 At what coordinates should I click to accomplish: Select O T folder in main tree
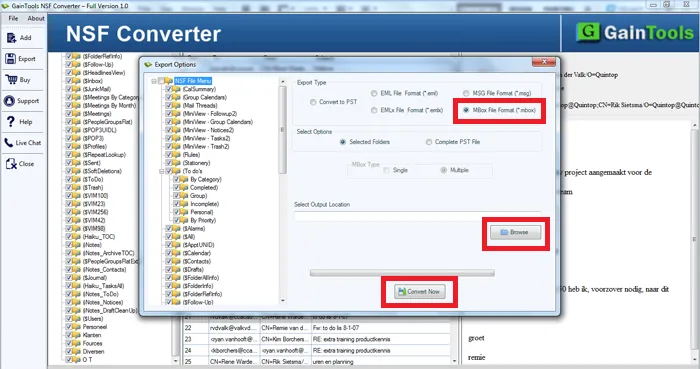(87, 359)
